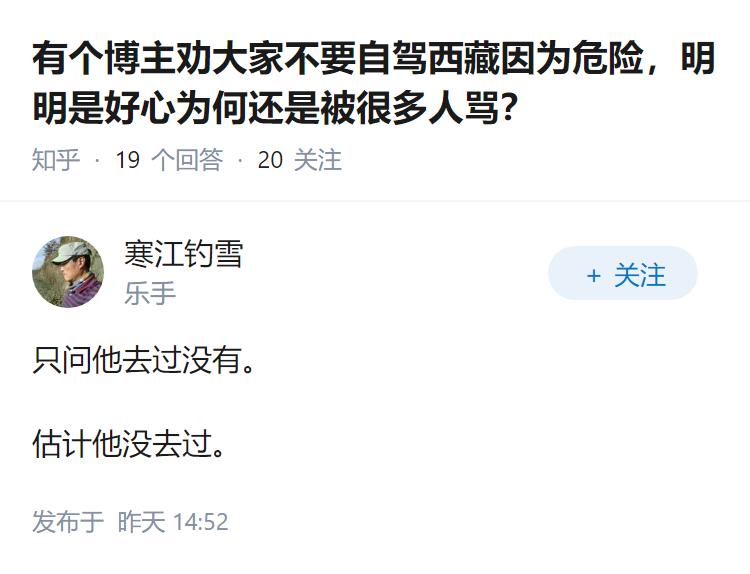
Task: Click the number 20 in follow count
Action: point(270,160)
